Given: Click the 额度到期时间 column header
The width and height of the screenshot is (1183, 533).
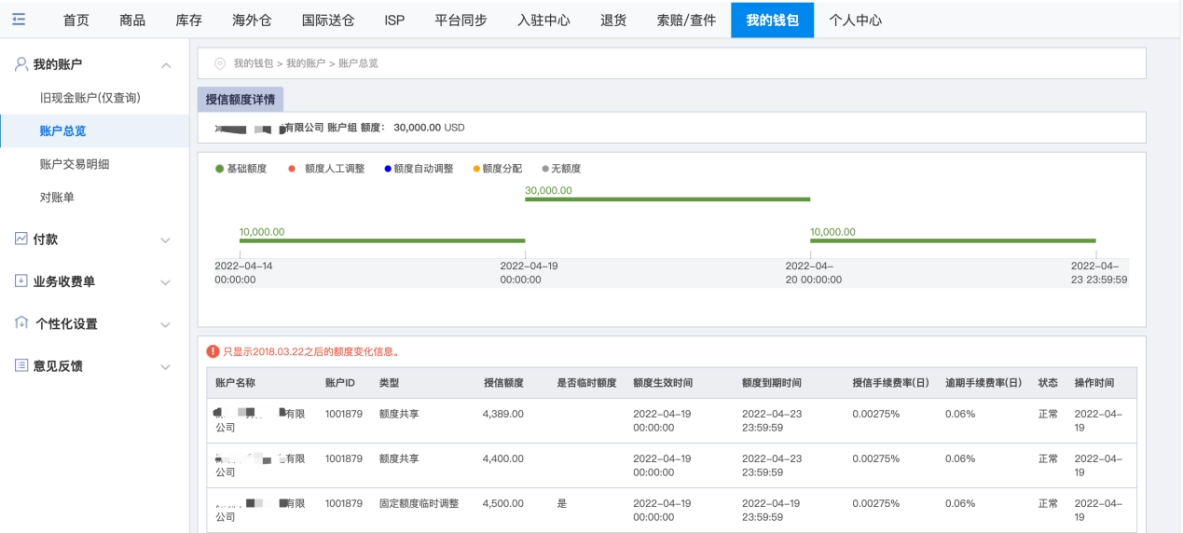Looking at the screenshot, I should 772,383.
